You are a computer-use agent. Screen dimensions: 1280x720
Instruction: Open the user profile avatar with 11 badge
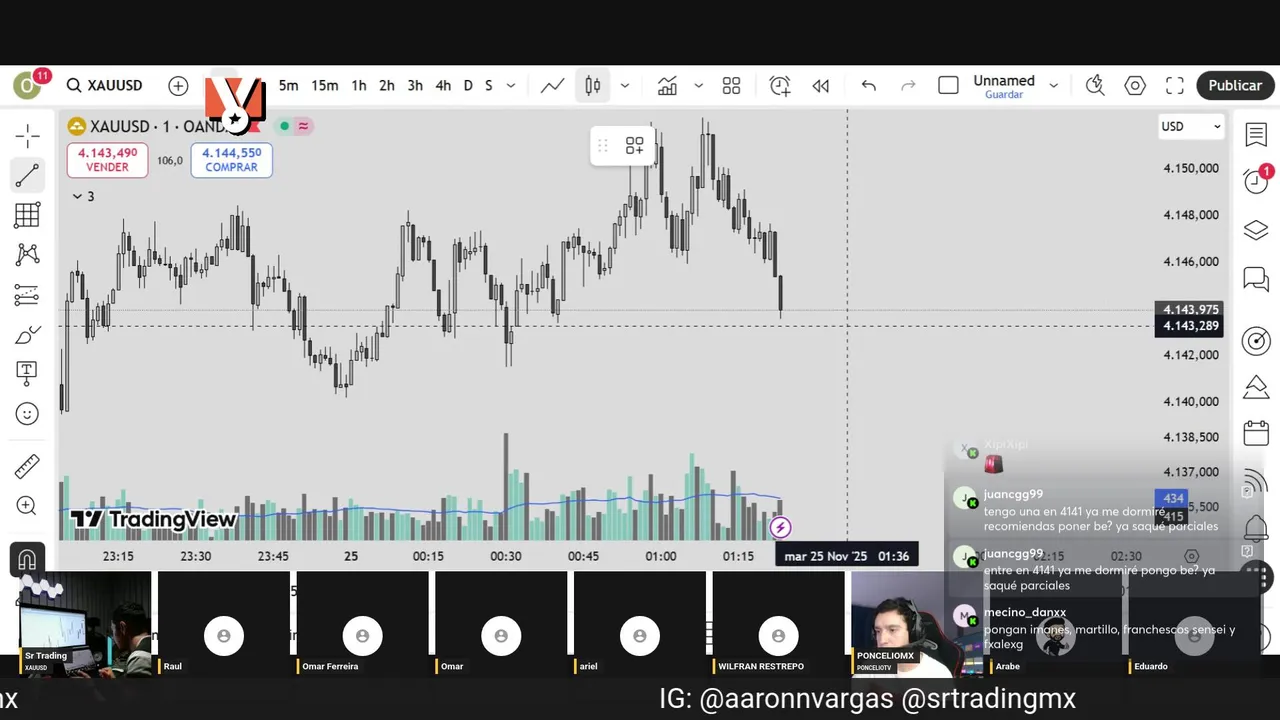tap(27, 85)
